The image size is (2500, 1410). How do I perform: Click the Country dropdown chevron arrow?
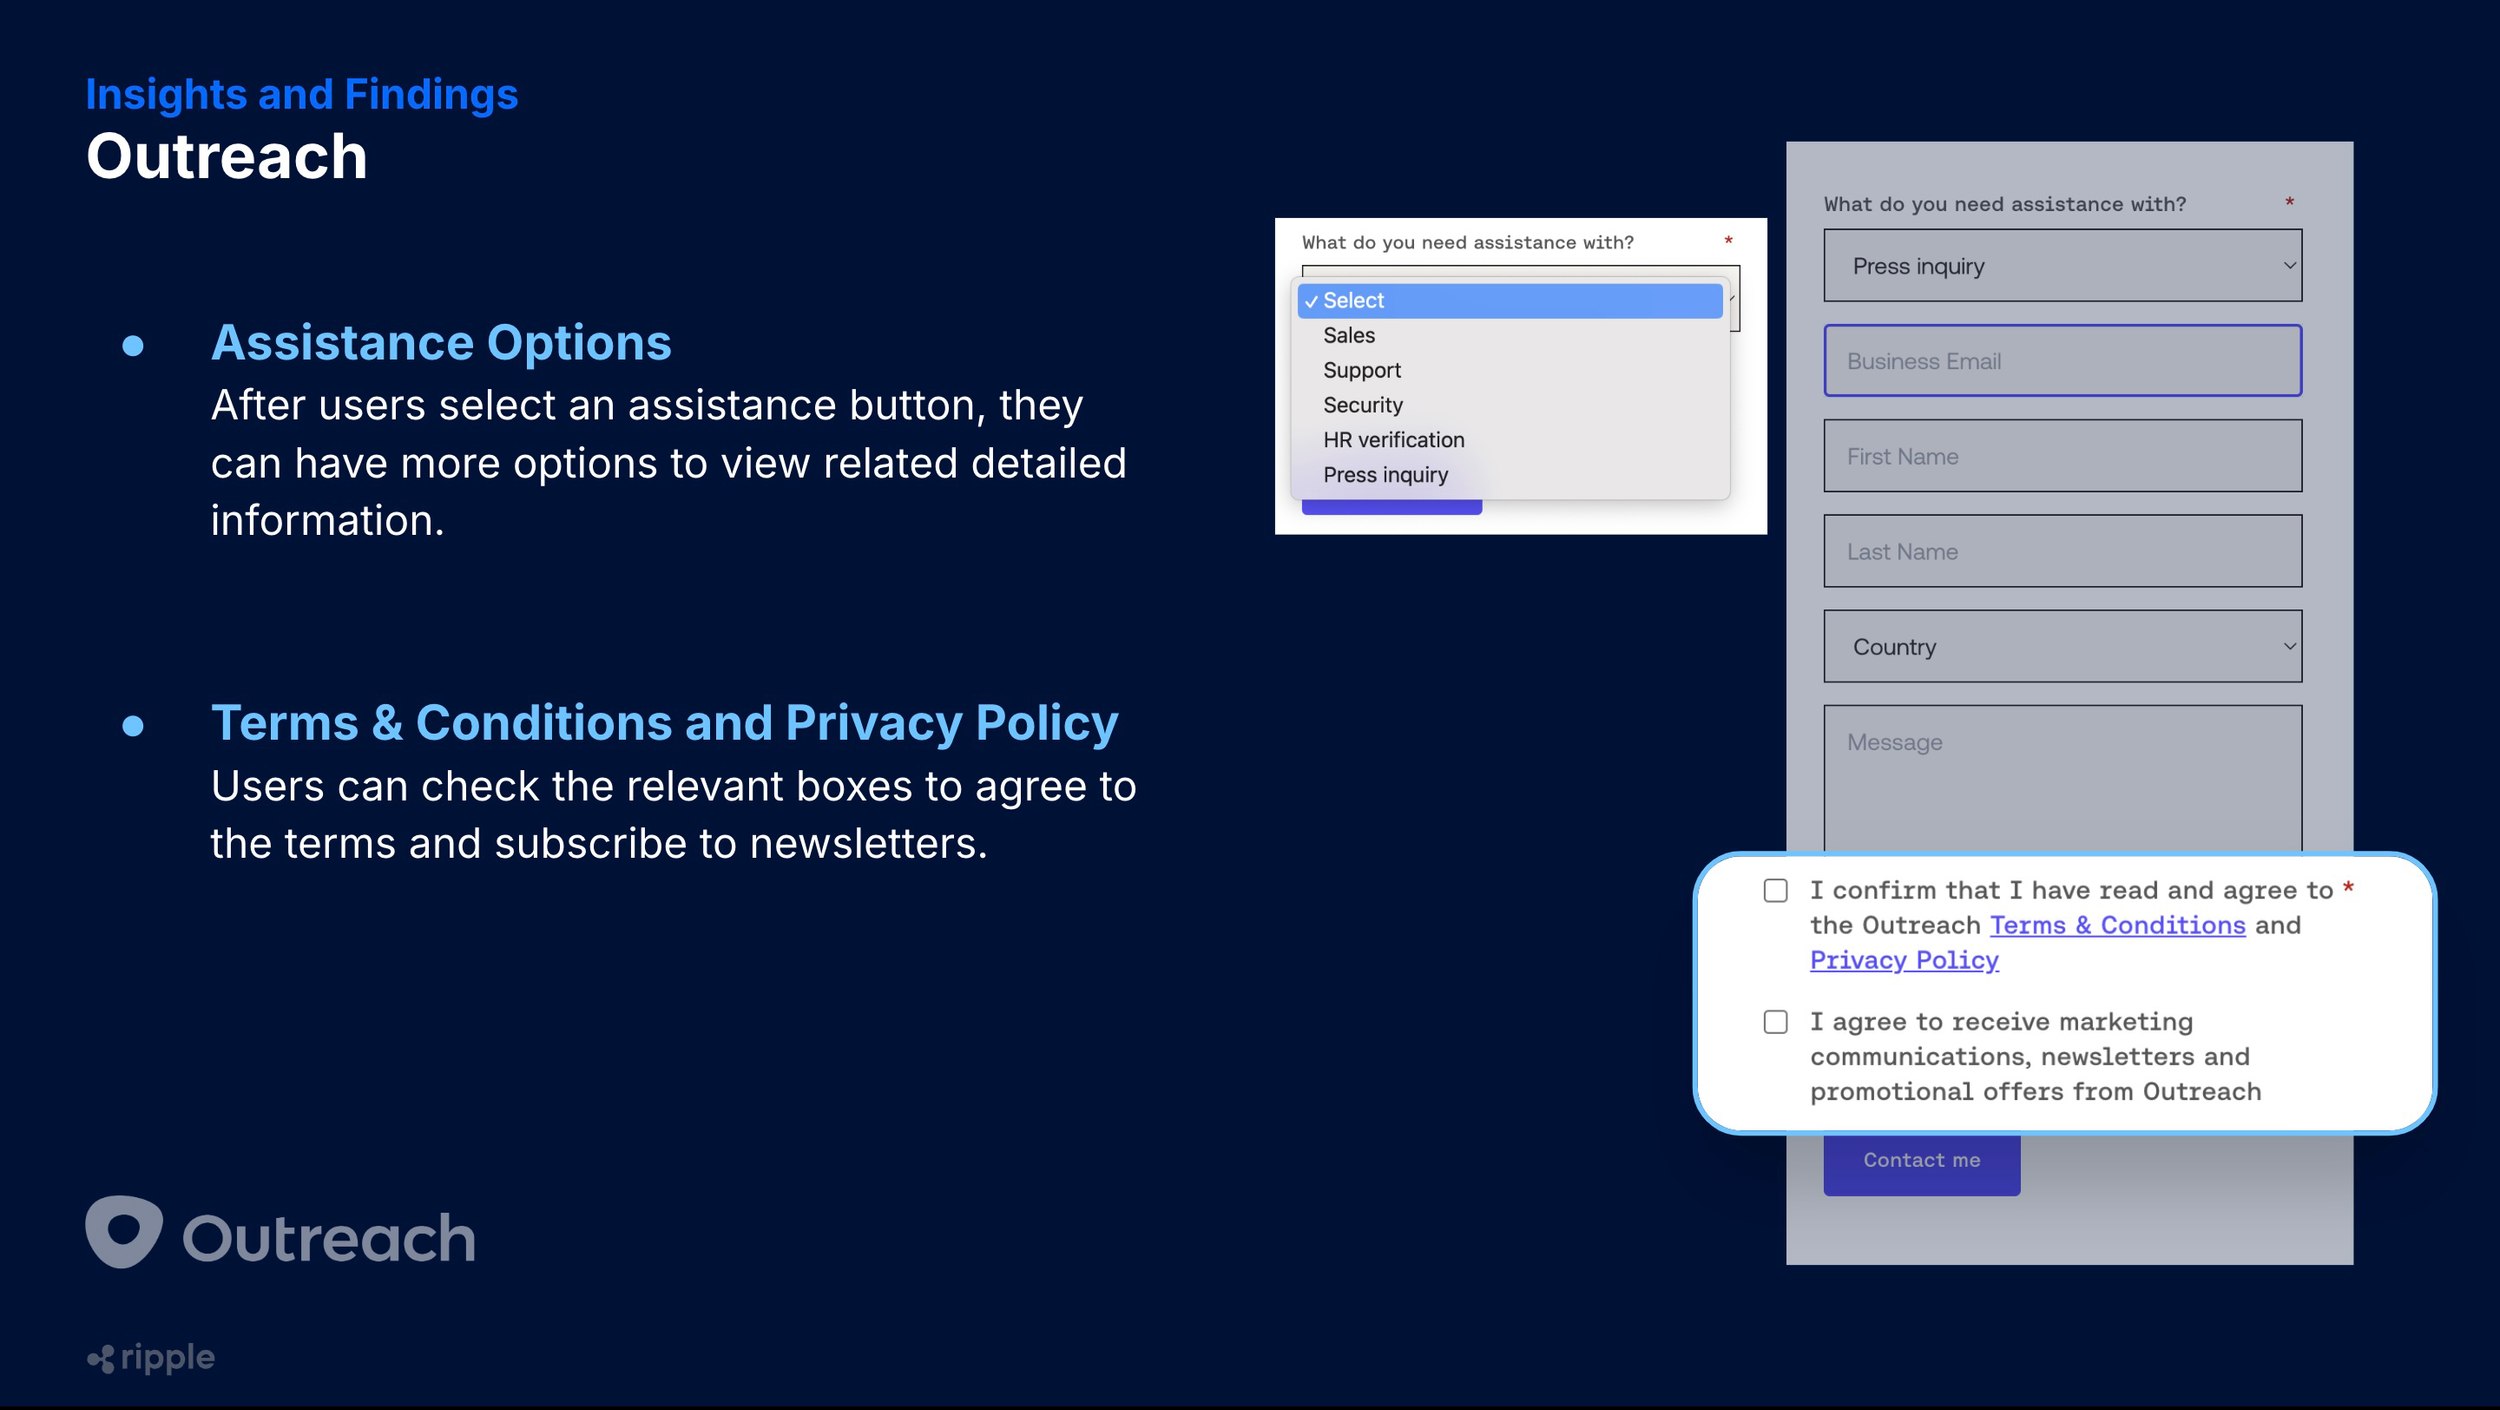point(2289,647)
